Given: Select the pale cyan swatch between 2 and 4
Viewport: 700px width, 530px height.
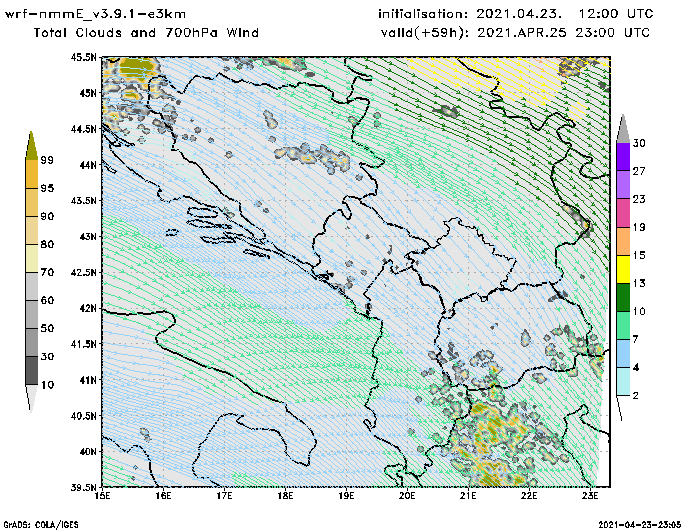Looking at the screenshot, I should [623, 382].
